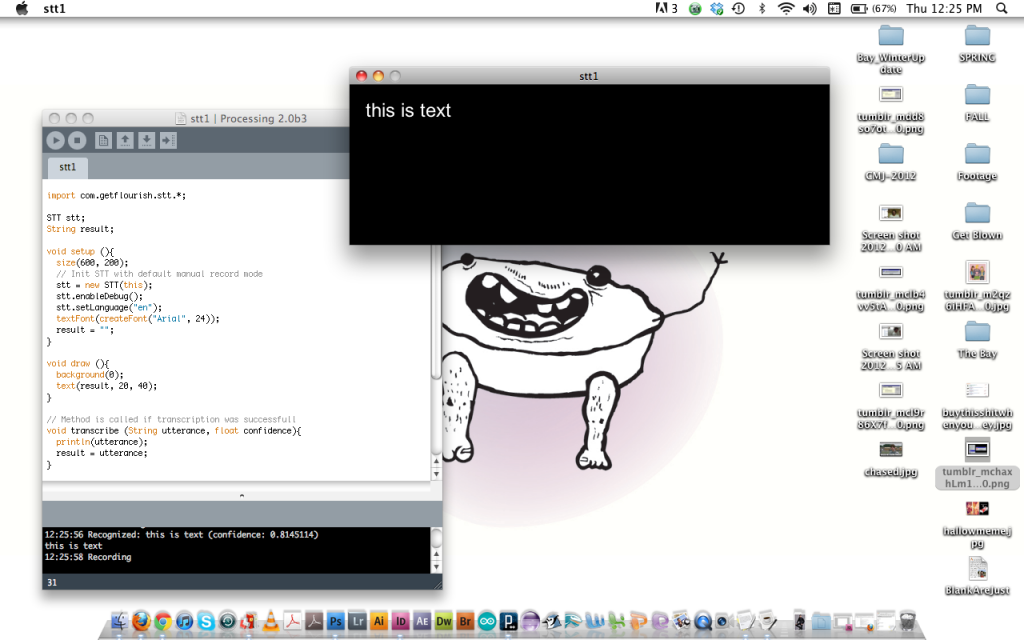Viewport: 1024px width, 640px height.
Task: Click the Save sketch down-arrow icon
Action: coord(147,140)
